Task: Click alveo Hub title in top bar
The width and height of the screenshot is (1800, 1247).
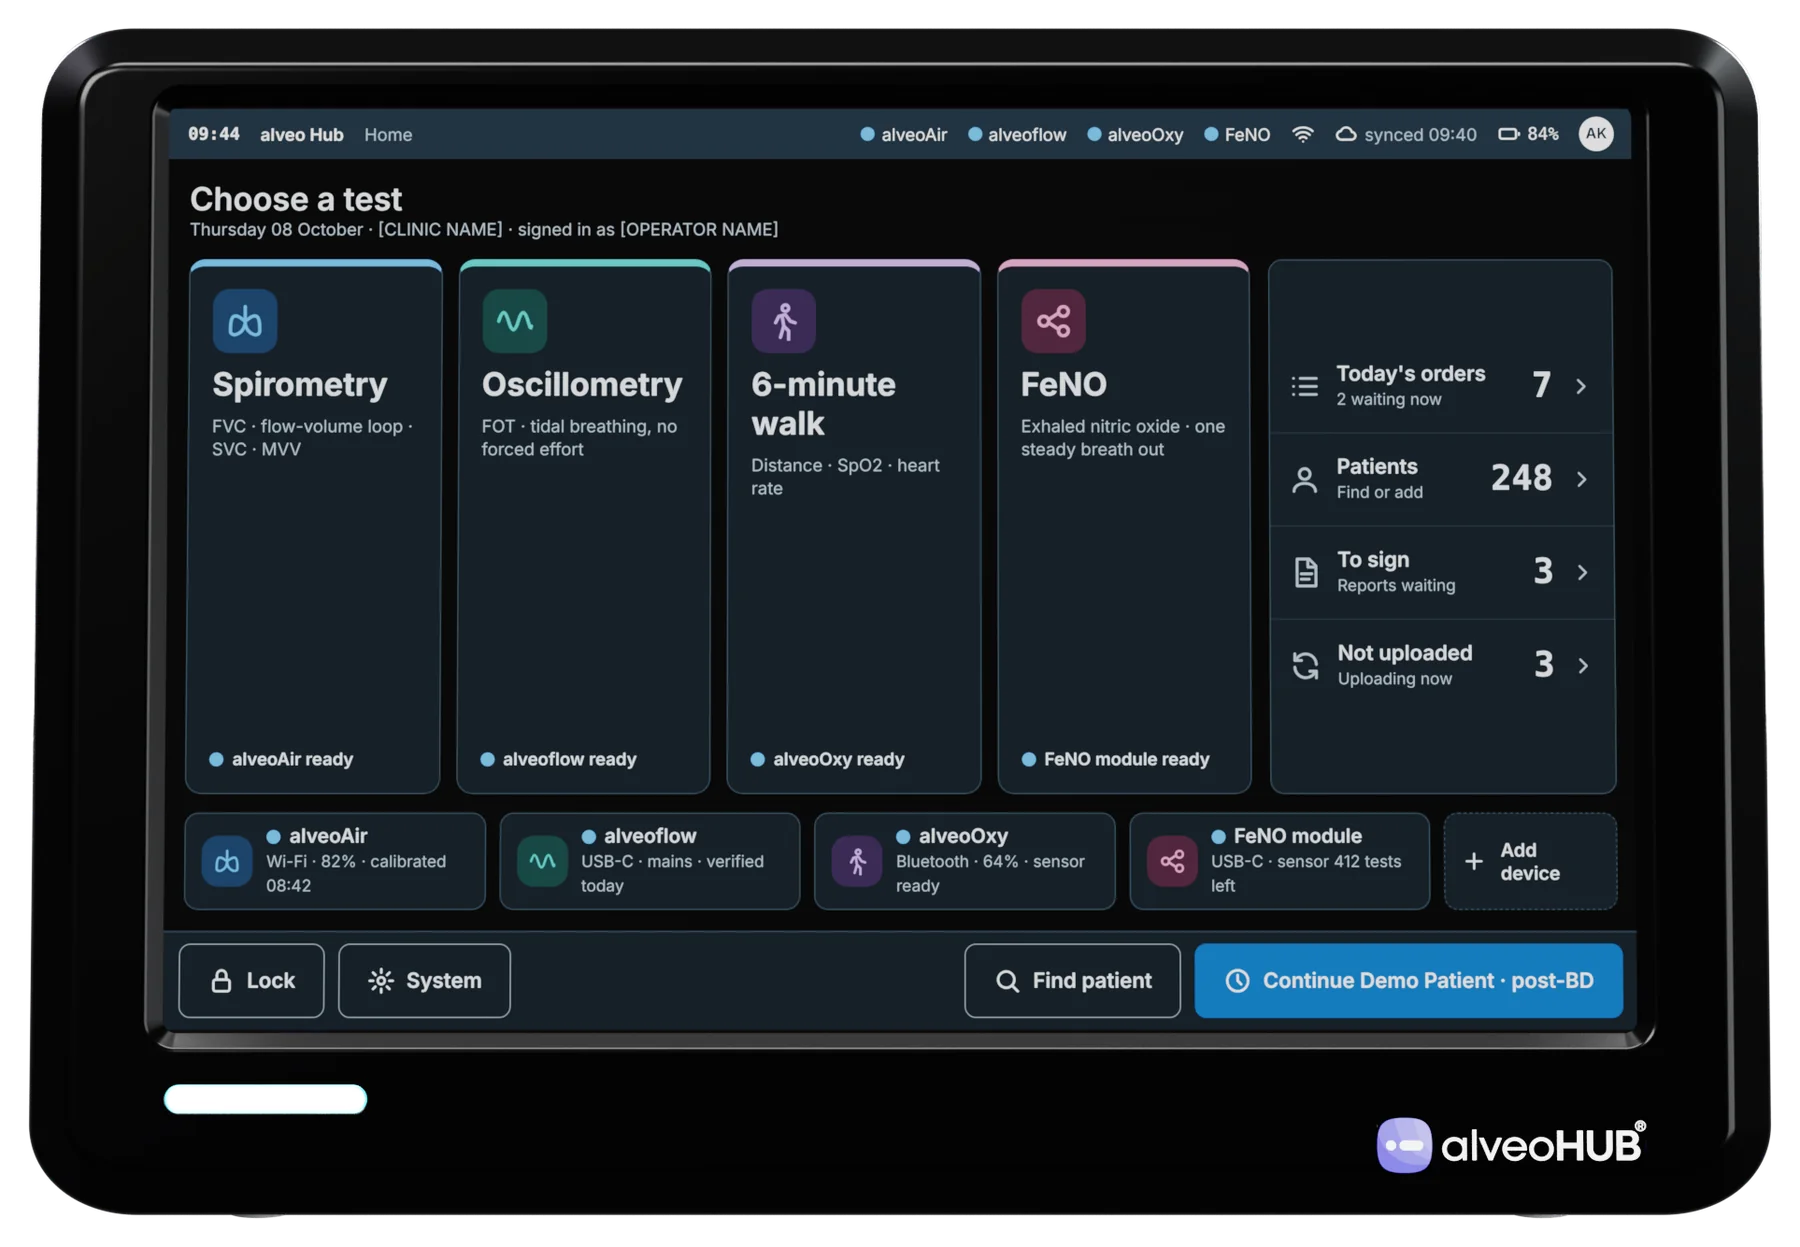Action: click(x=301, y=134)
